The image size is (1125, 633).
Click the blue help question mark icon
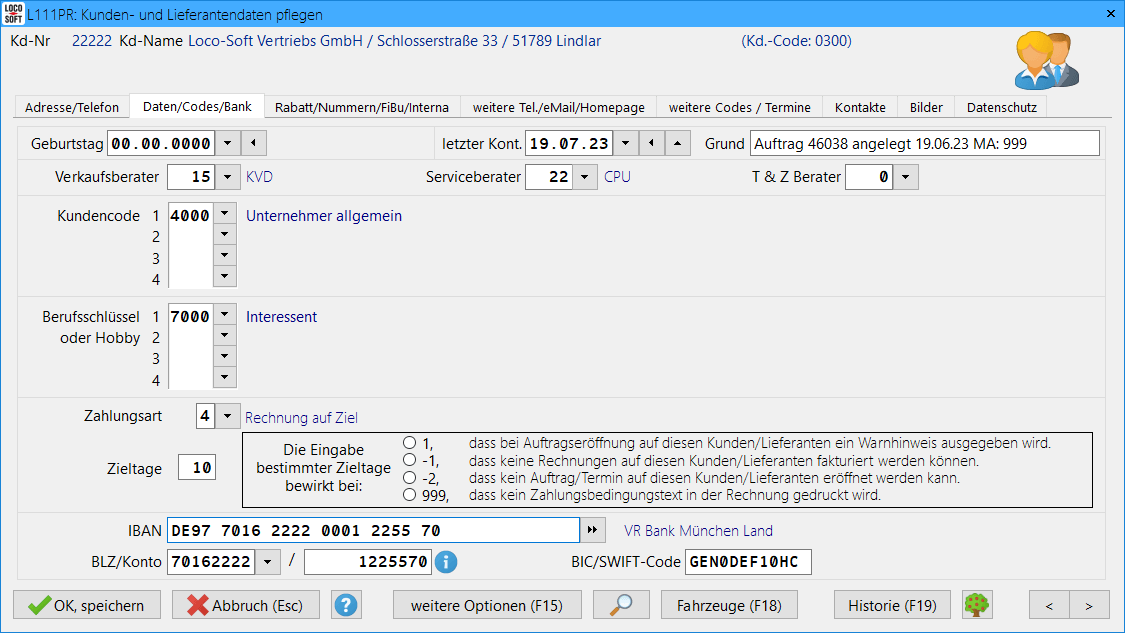pos(346,605)
